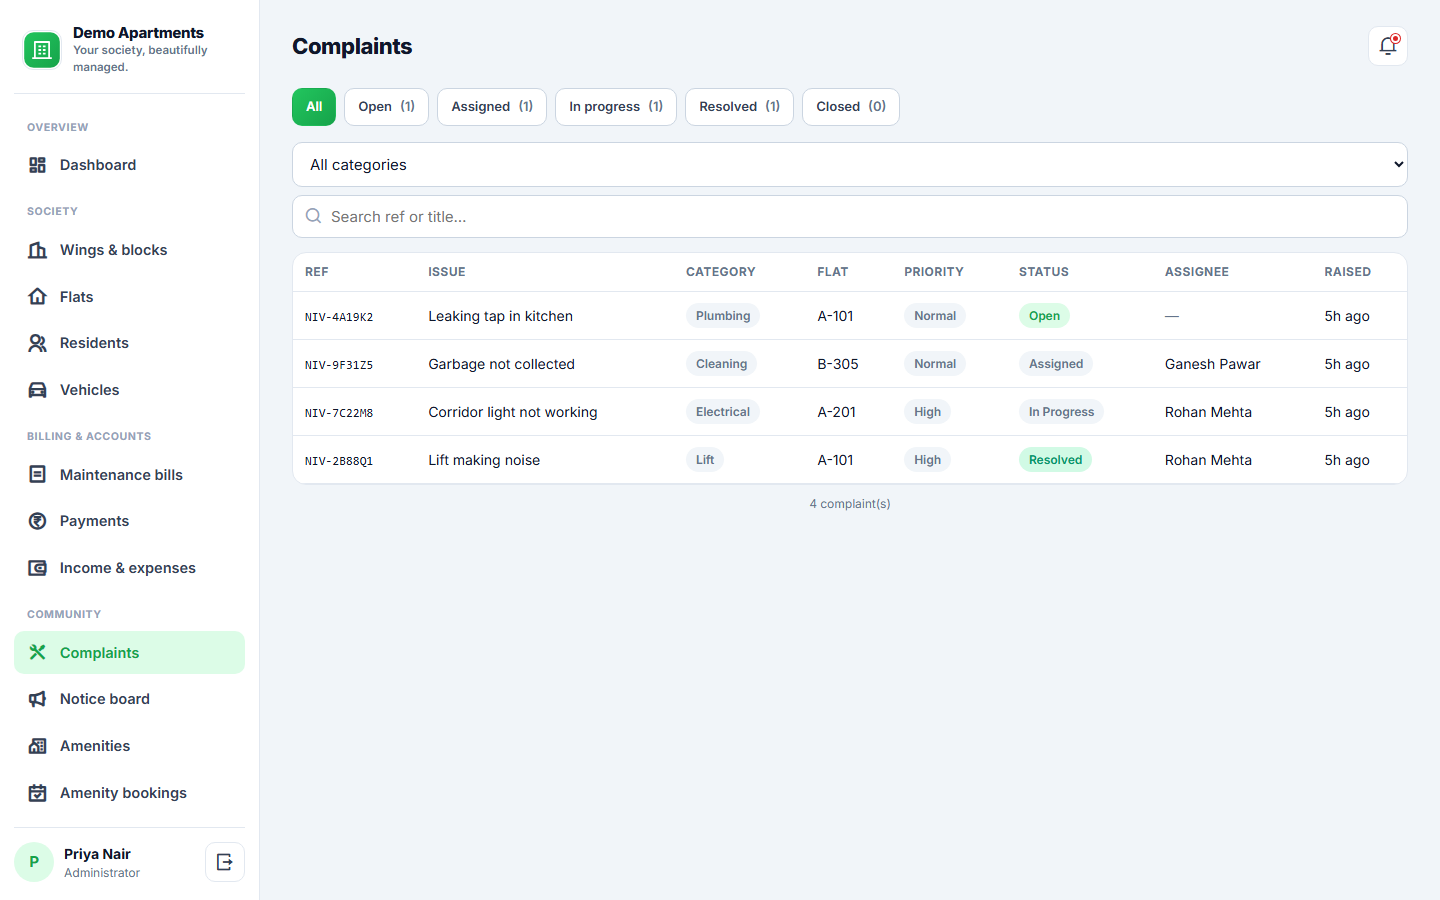View Resolved complaints filter
This screenshot has width=1440, height=900.
tap(739, 107)
